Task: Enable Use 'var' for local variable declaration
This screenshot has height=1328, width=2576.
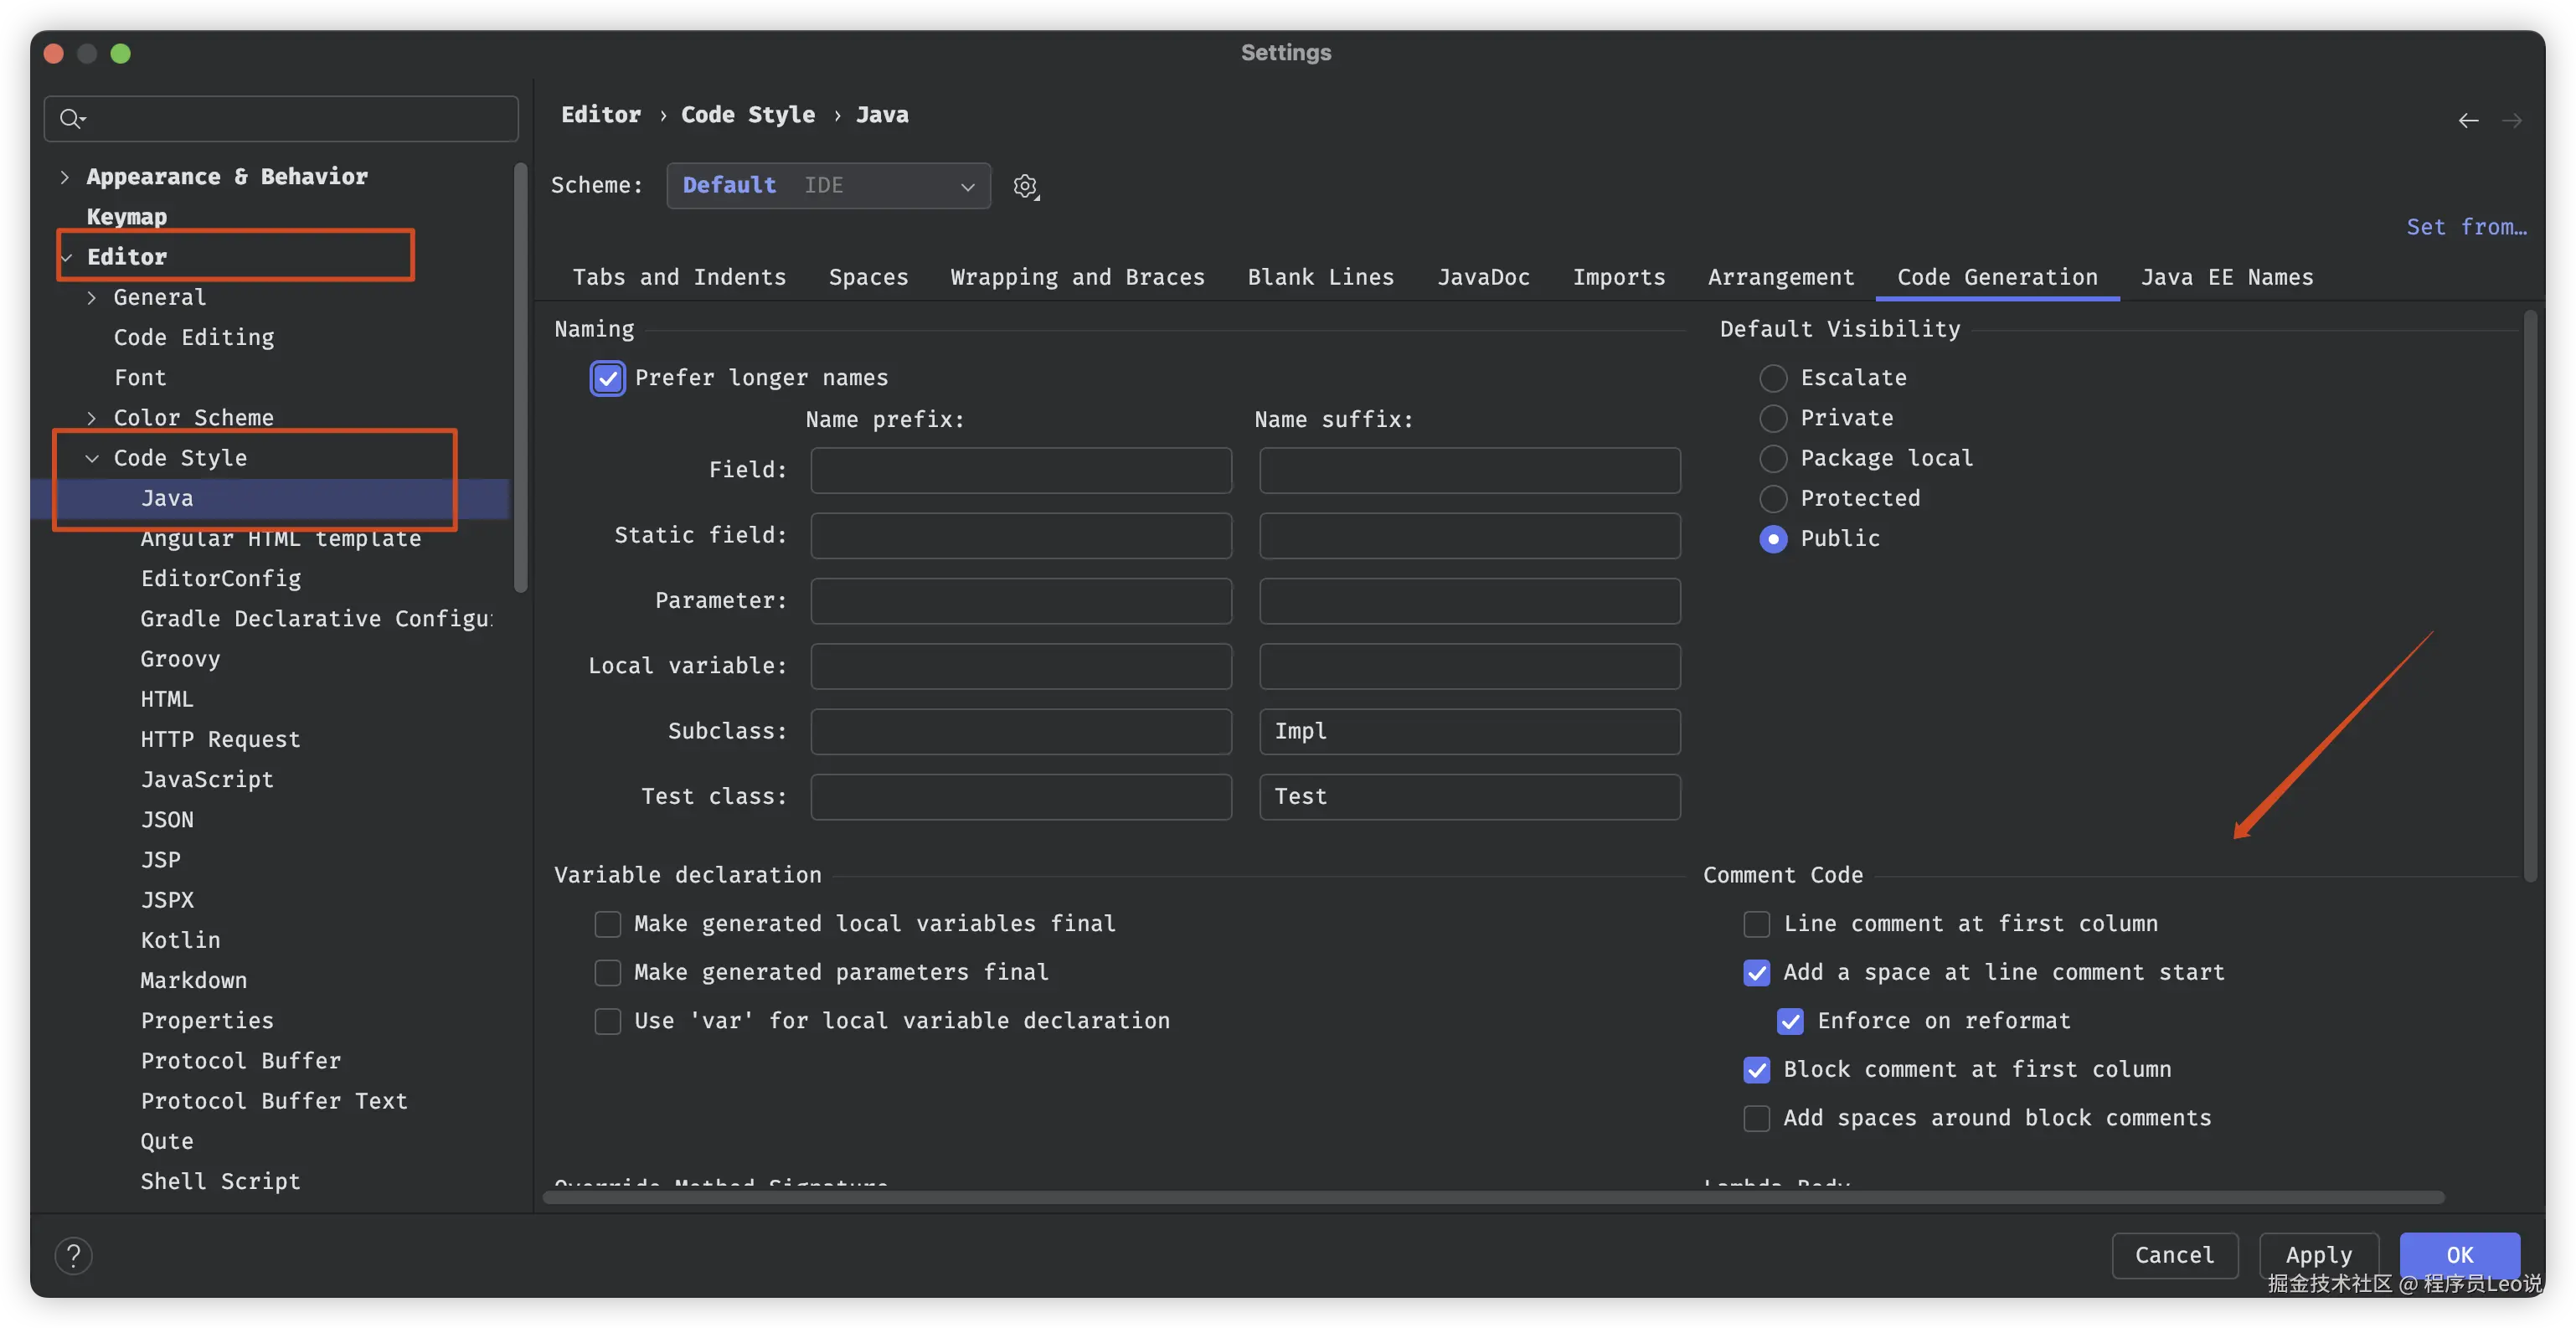Action: pyautogui.click(x=607, y=1020)
